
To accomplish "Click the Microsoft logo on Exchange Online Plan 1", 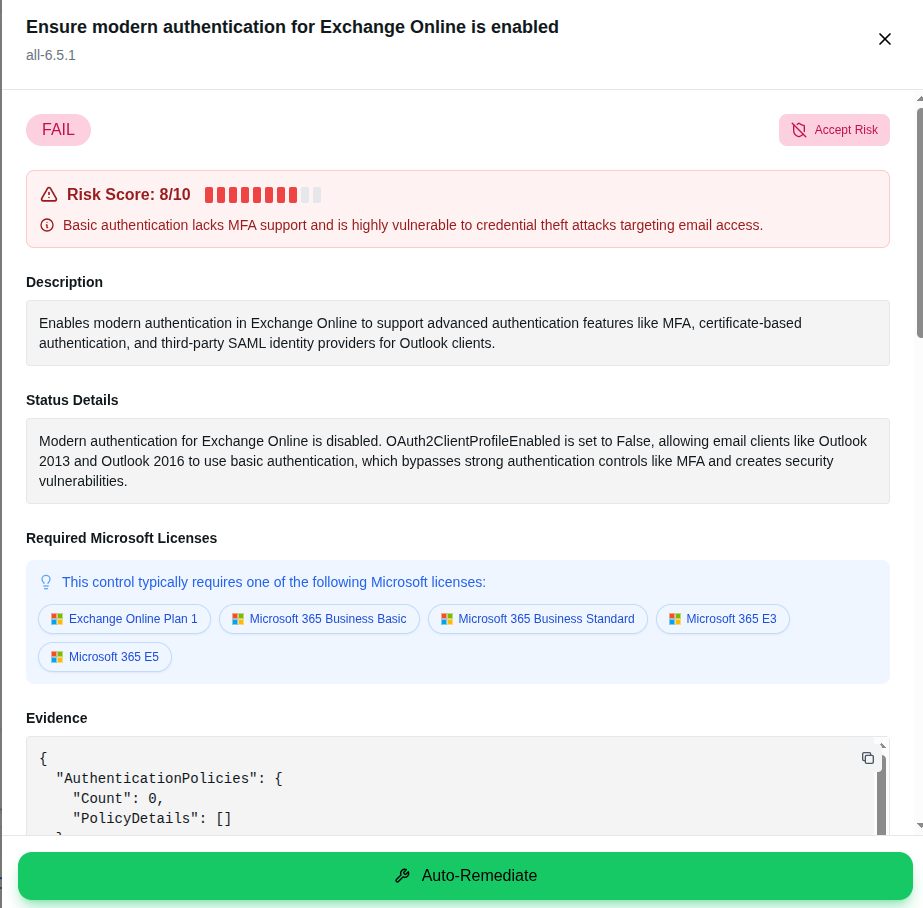I will coord(56,619).
